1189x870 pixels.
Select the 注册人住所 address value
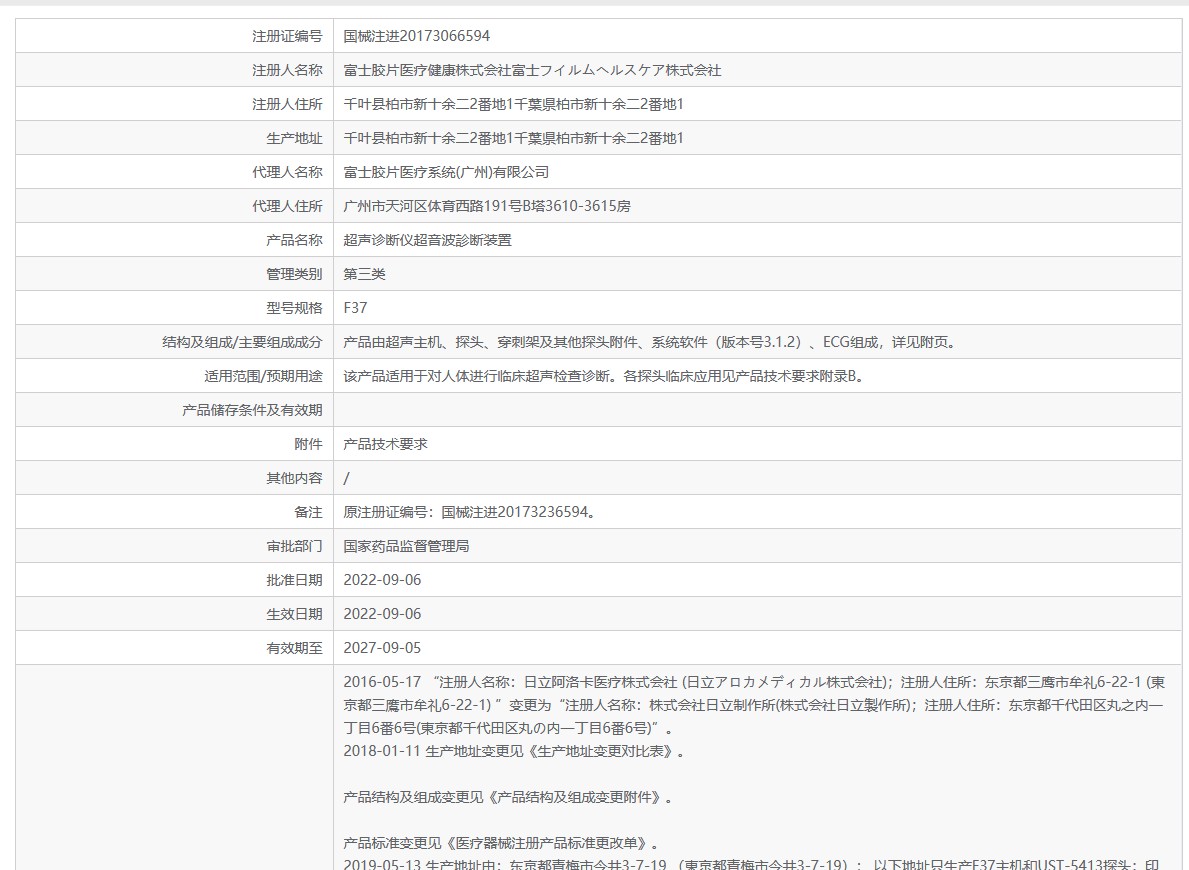click(x=513, y=104)
